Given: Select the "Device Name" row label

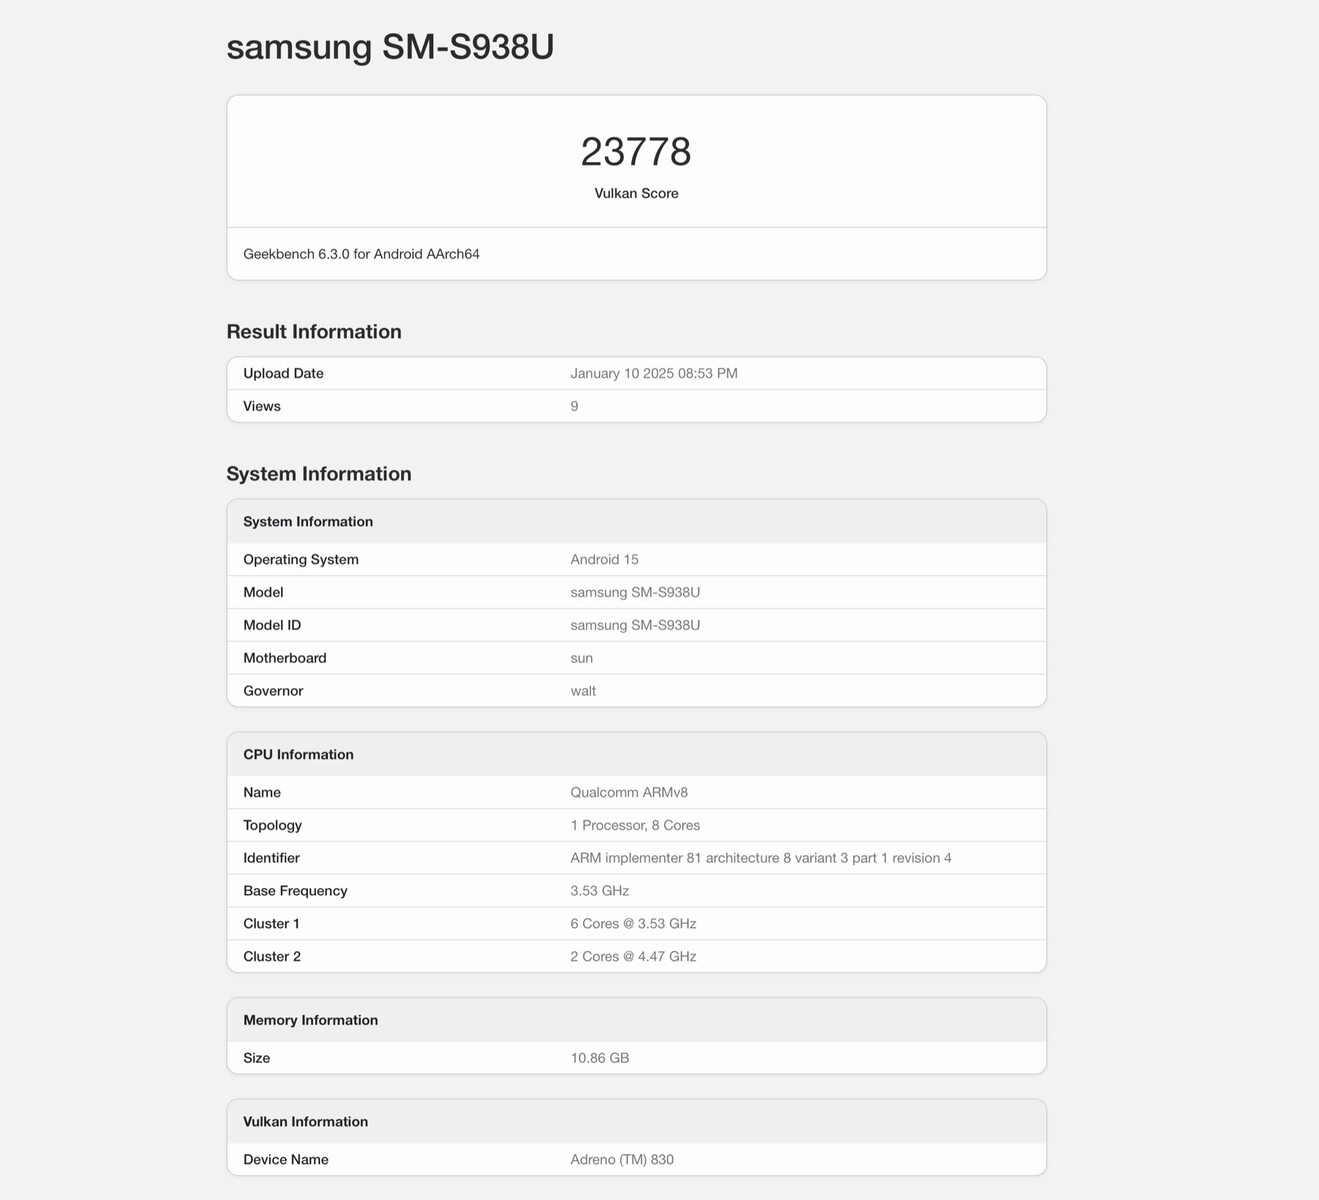Looking at the screenshot, I should [286, 1160].
